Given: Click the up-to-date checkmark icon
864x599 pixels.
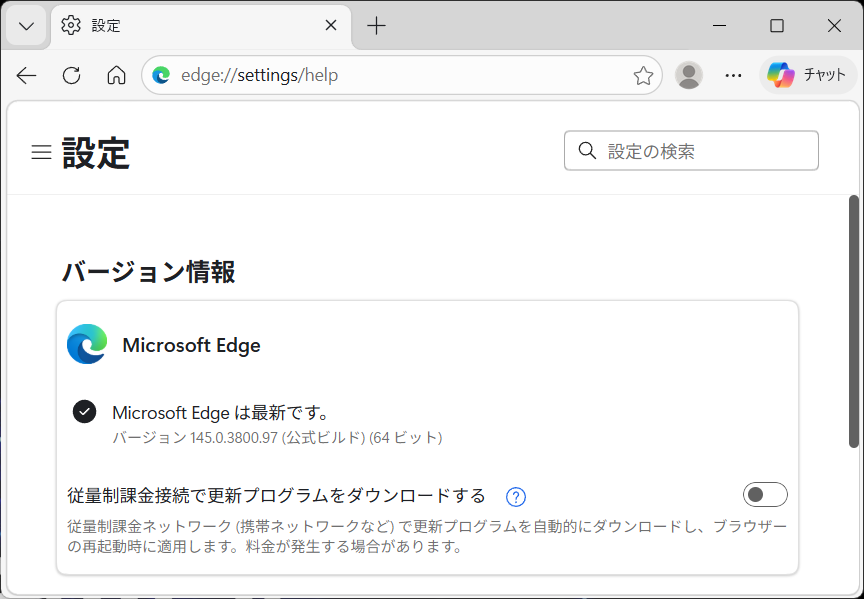Looking at the screenshot, I should click(84, 412).
